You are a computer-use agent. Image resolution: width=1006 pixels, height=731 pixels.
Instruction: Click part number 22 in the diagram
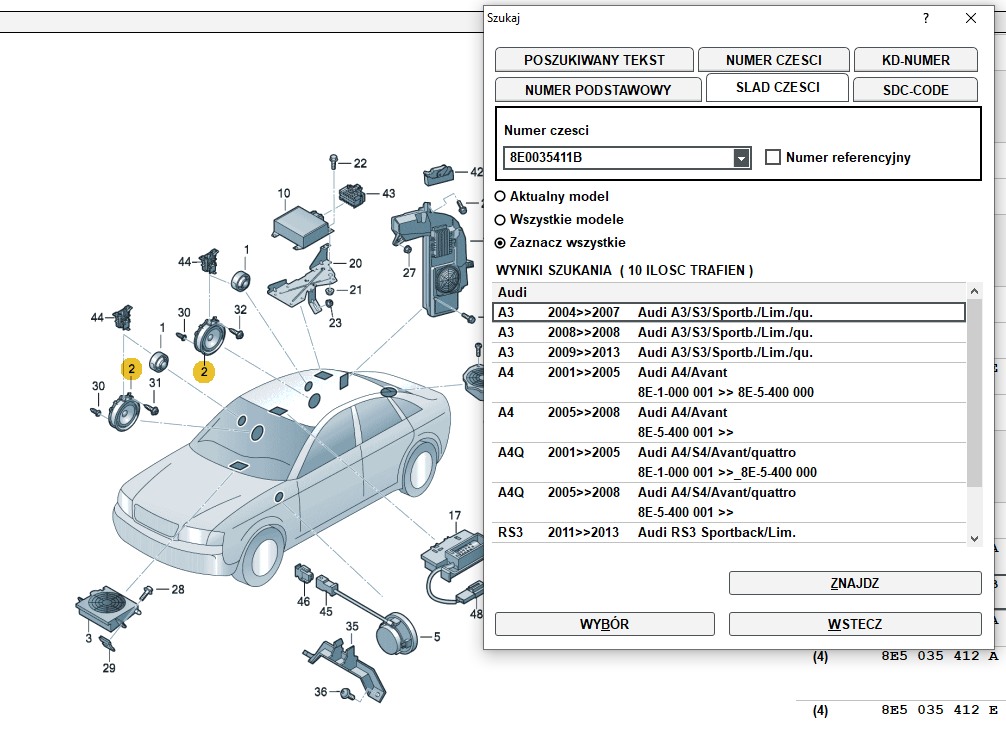(360, 164)
